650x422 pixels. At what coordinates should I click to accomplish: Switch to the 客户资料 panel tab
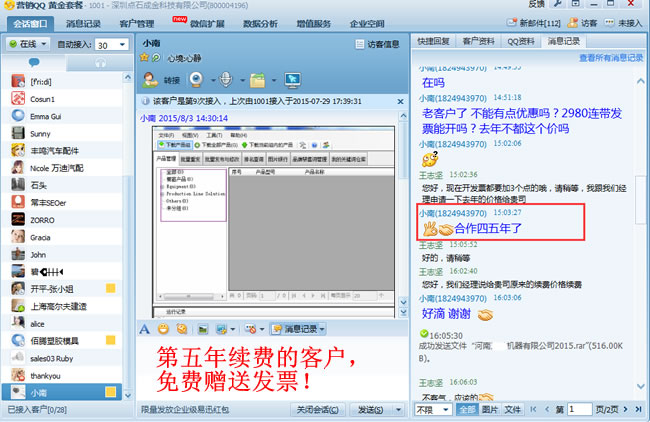[x=478, y=41]
